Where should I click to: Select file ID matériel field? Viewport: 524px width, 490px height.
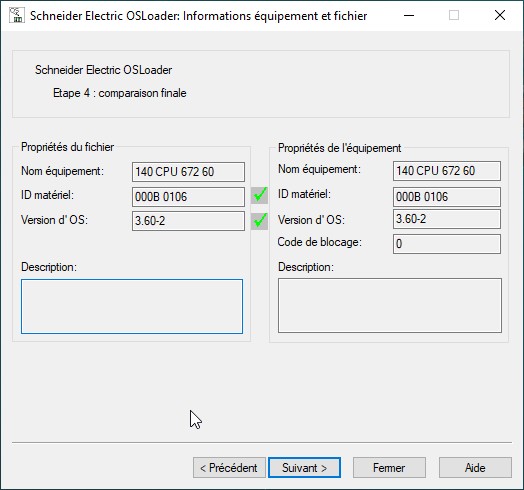coord(188,197)
